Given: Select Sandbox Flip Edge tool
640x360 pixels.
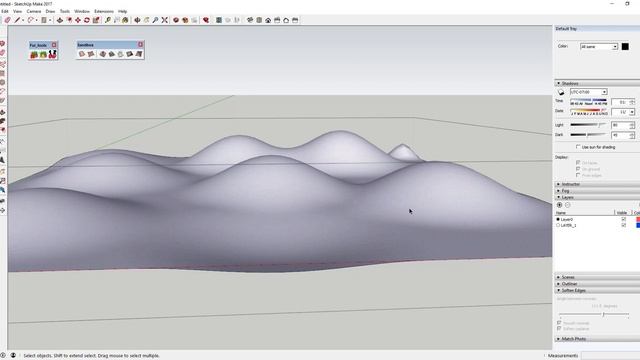Looking at the screenshot, I should point(139,54).
